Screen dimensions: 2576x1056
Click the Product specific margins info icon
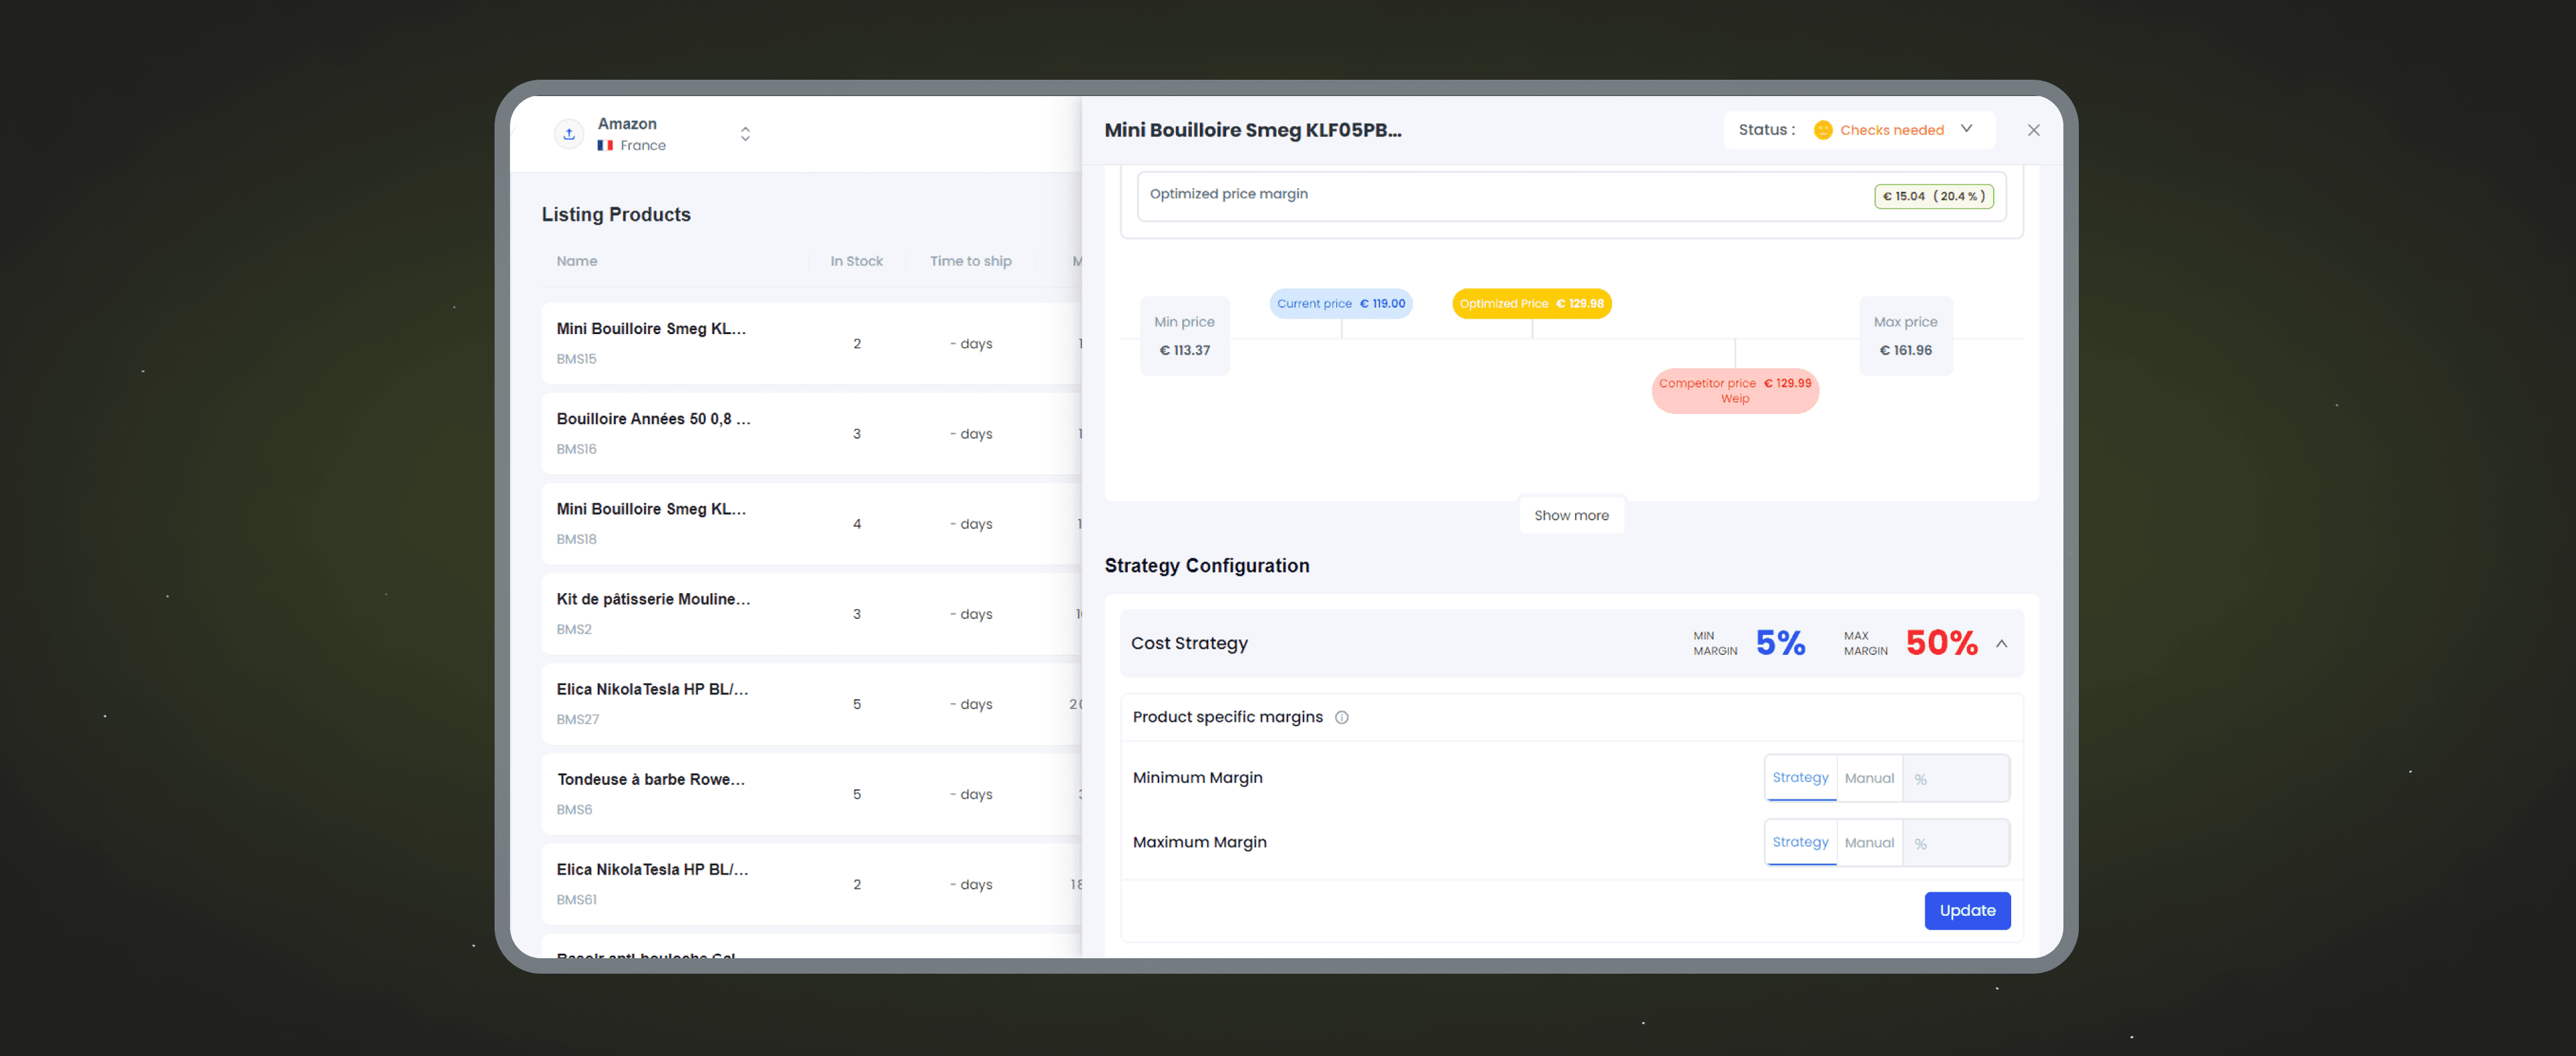[x=1341, y=717]
